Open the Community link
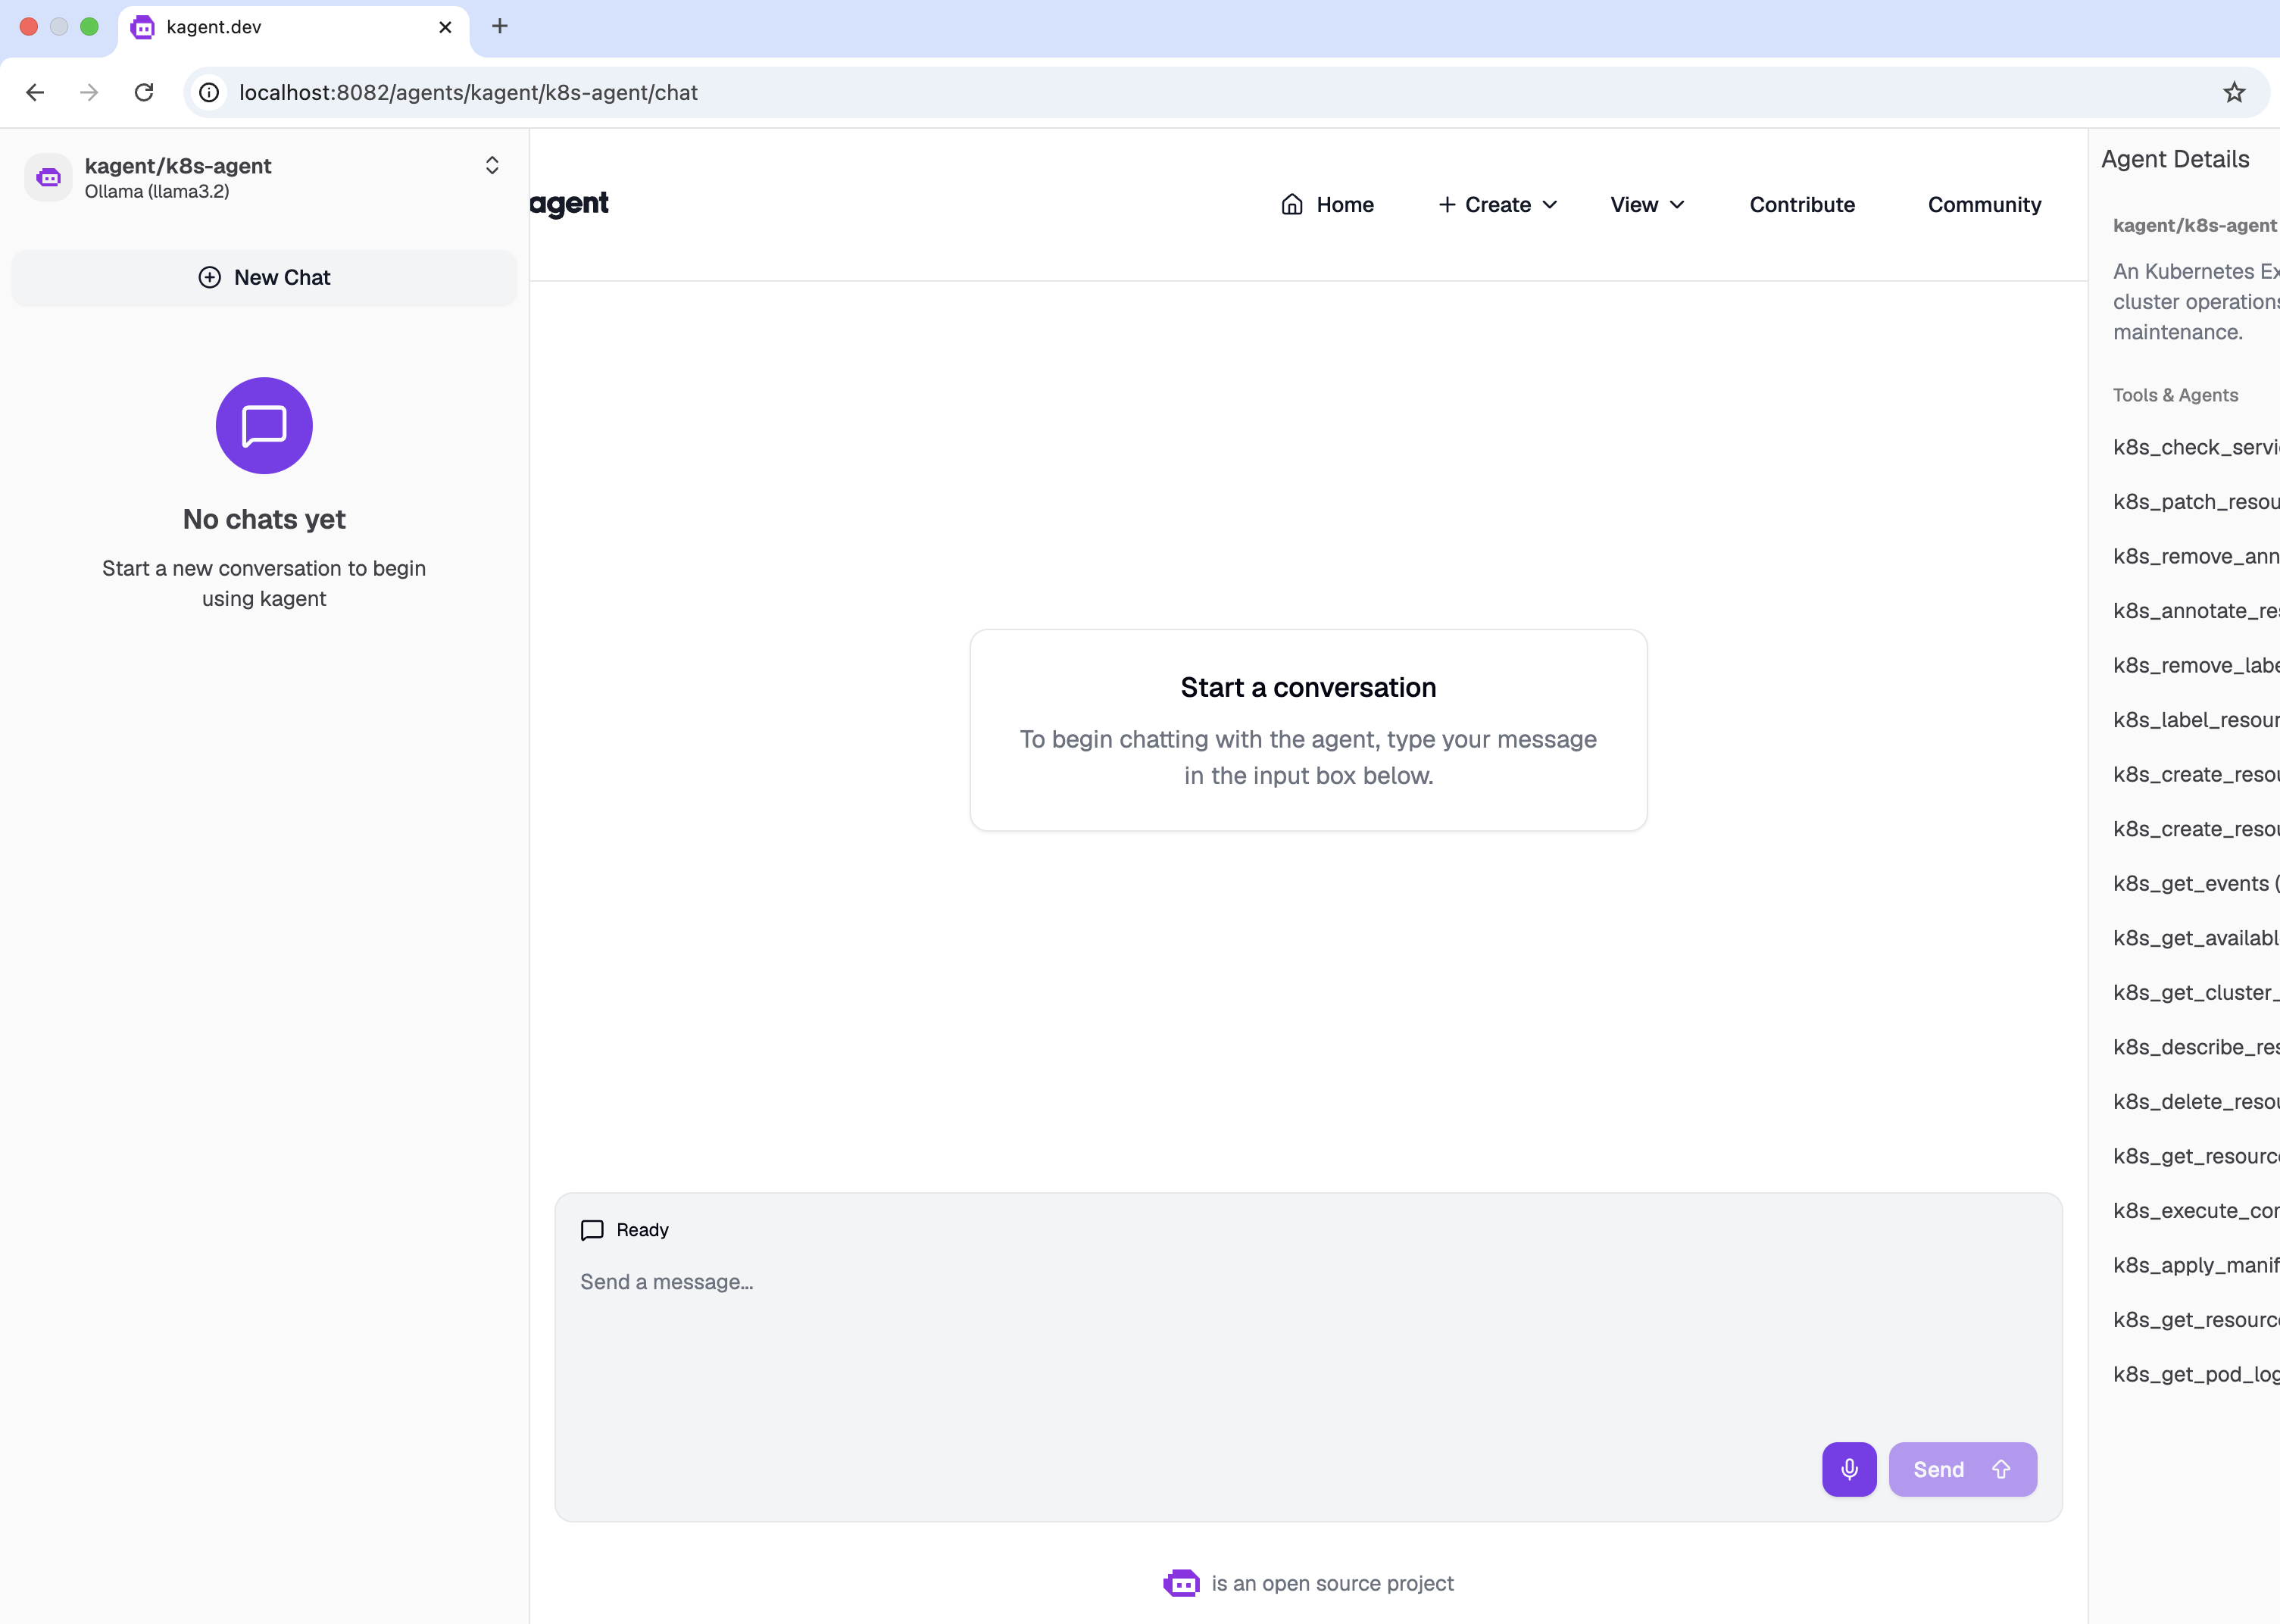This screenshot has height=1624, width=2280. (x=1984, y=204)
